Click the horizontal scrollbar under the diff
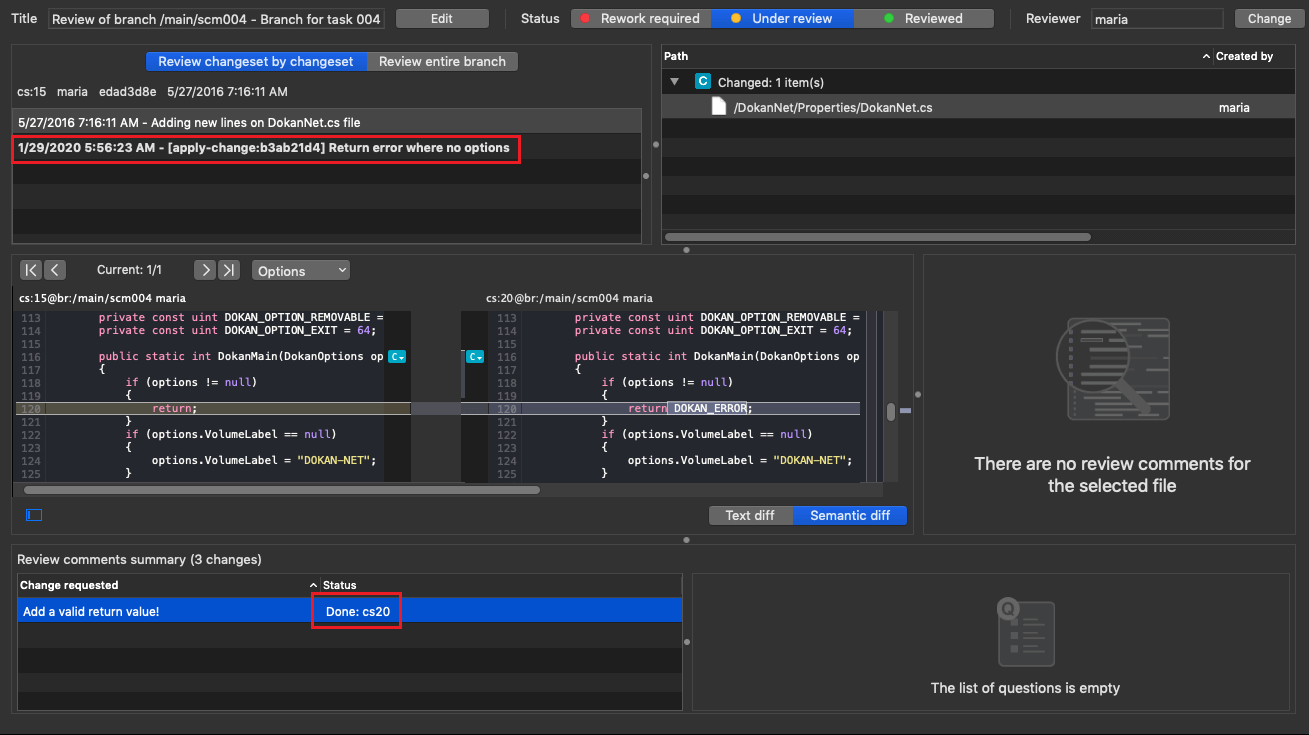Image resolution: width=1309 pixels, height=735 pixels. [281, 490]
